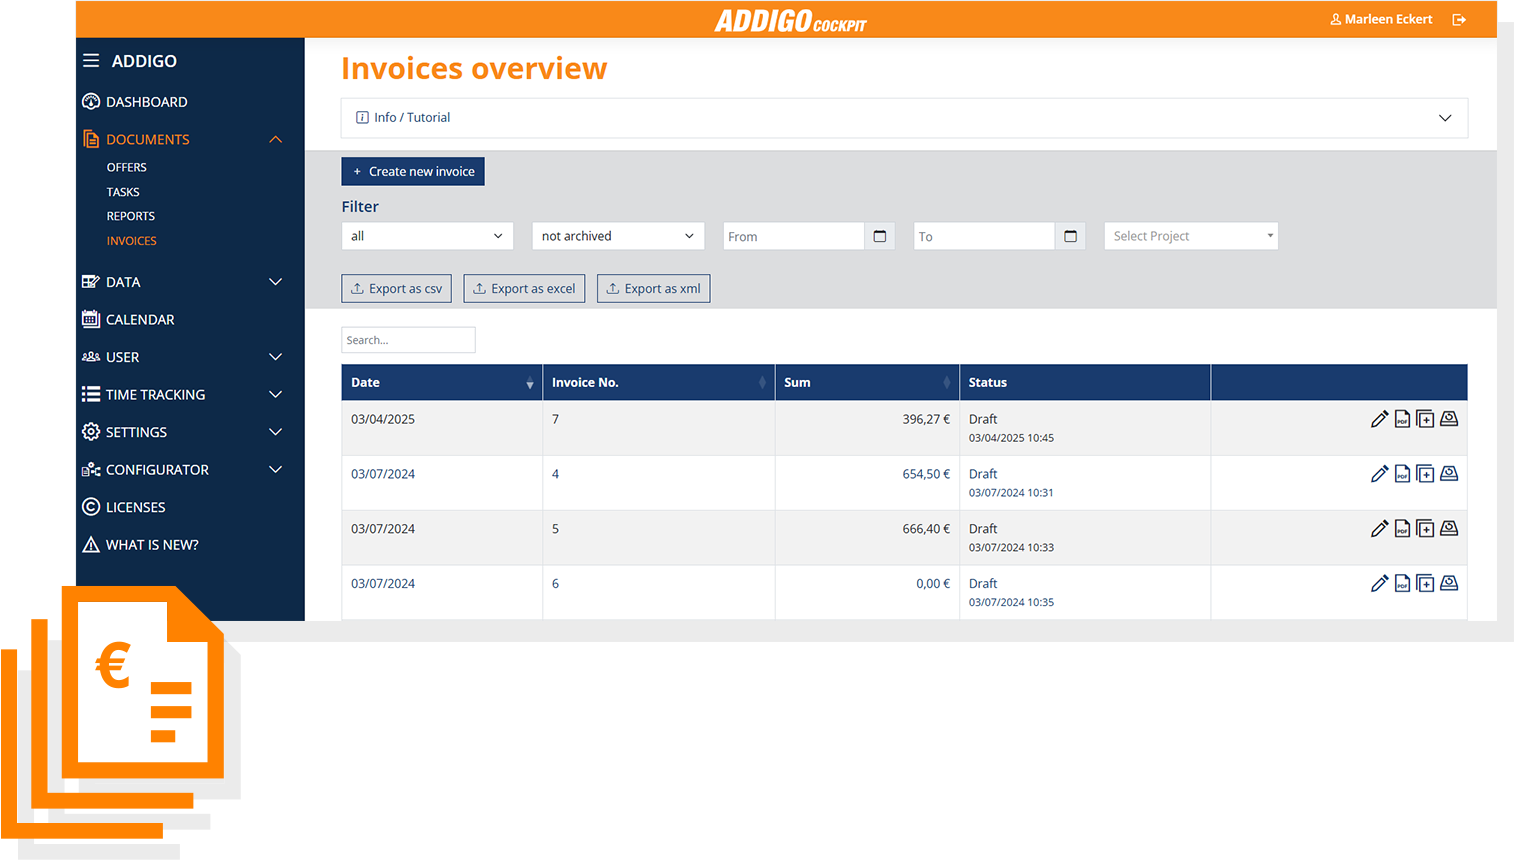Open PDF of invoice 6
This screenshot has height=860, width=1514.
[x=1402, y=584]
